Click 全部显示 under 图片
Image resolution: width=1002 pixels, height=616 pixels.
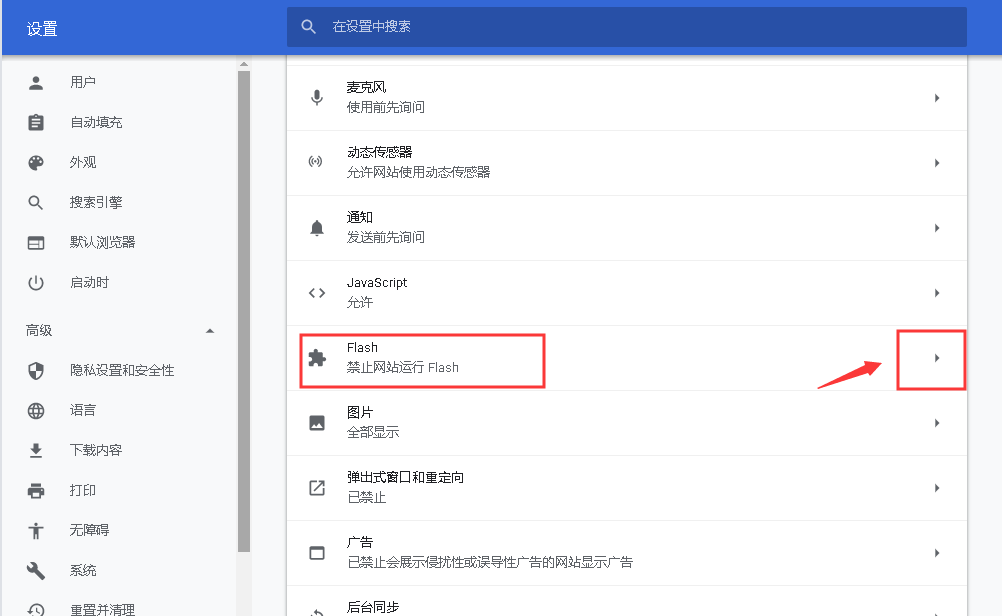[x=373, y=433]
